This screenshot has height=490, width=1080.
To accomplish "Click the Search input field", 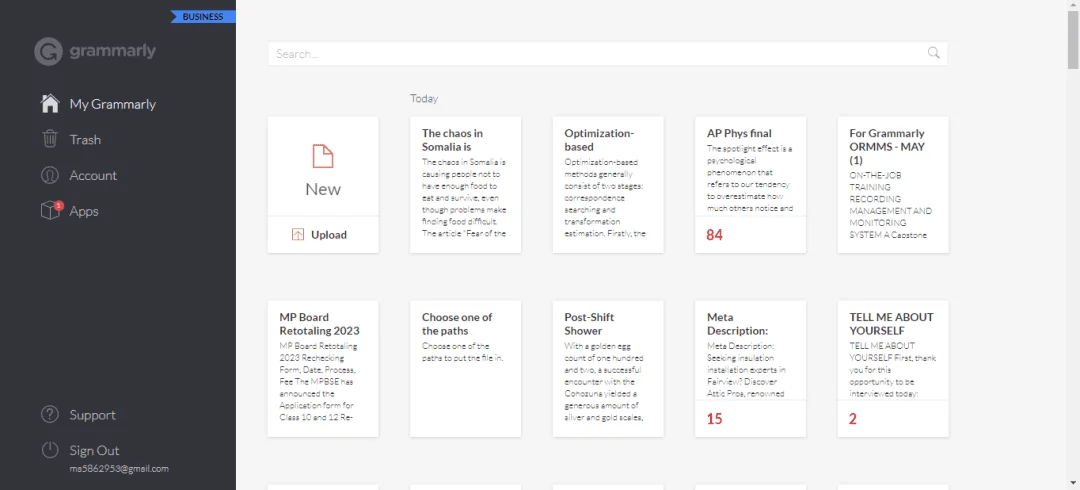I will [x=608, y=54].
